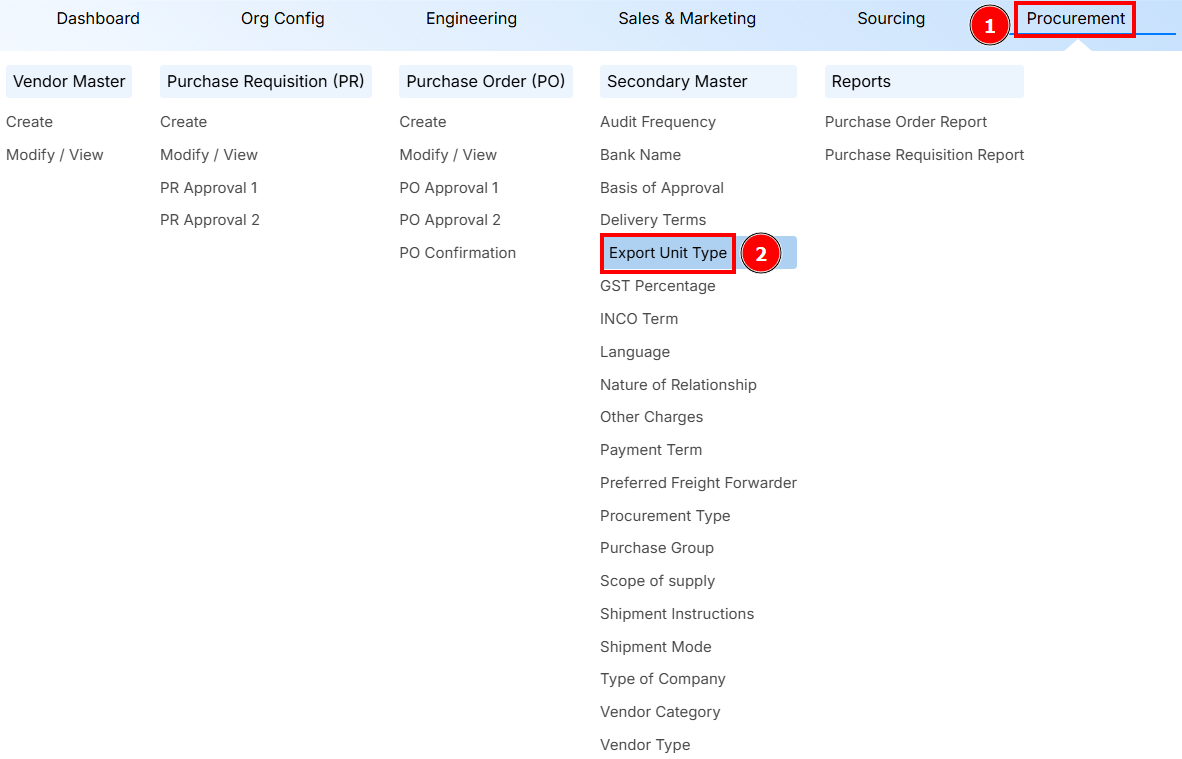This screenshot has width=1182, height=759.
Task: Open Modify / View under Vendor Master
Action: coord(55,154)
